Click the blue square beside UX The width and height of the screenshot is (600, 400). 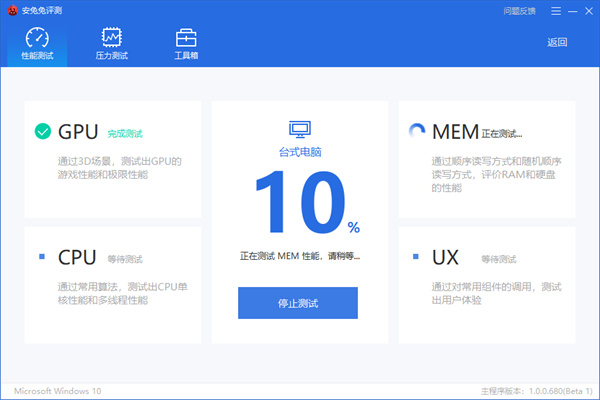[x=416, y=257]
